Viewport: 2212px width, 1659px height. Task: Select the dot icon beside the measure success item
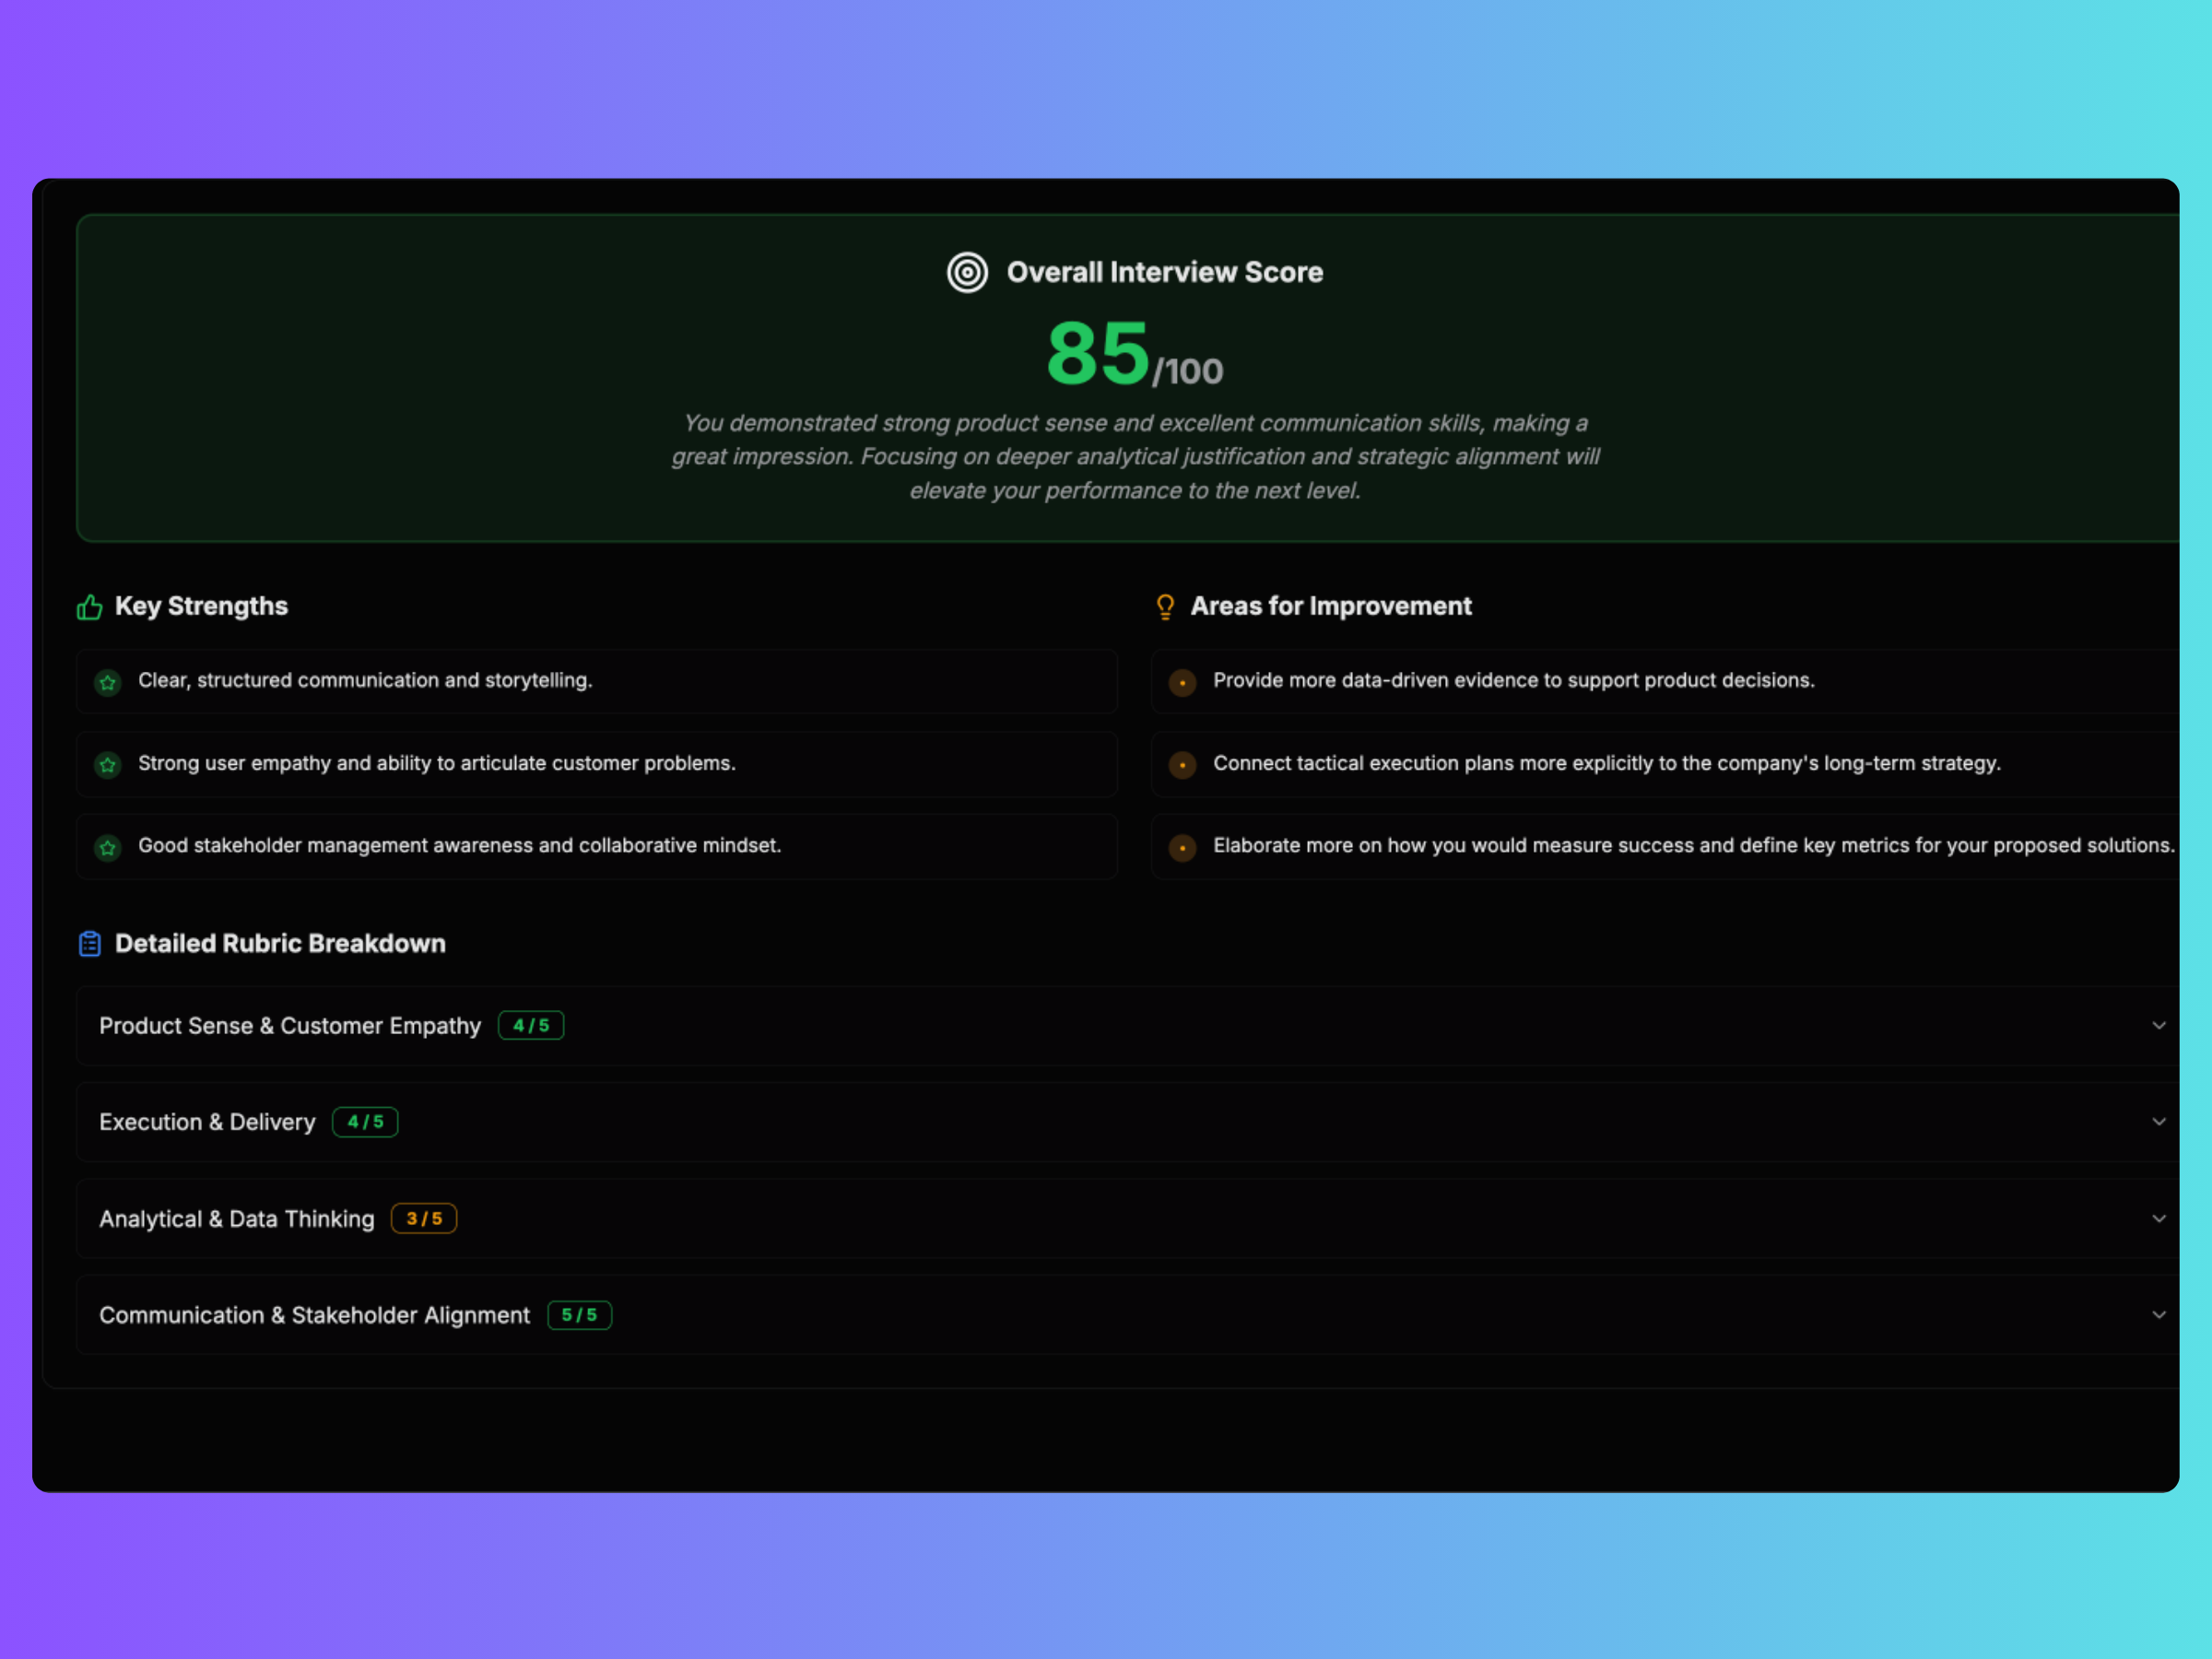pos(1183,847)
